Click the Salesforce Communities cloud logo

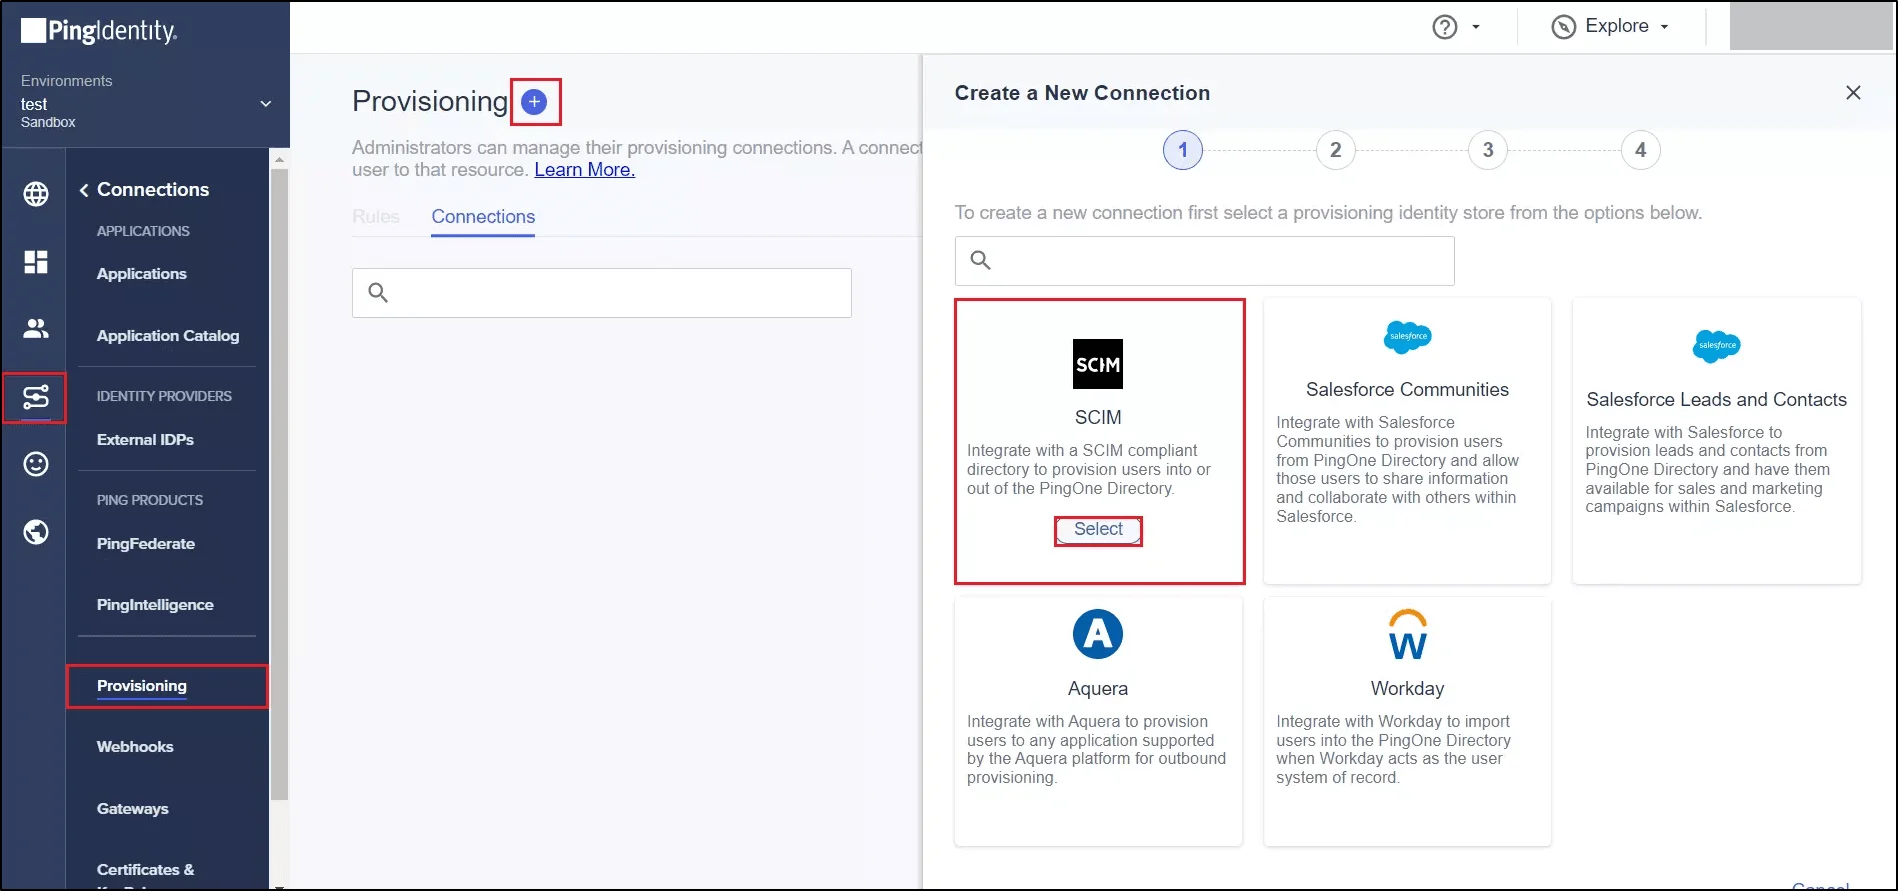point(1407,337)
